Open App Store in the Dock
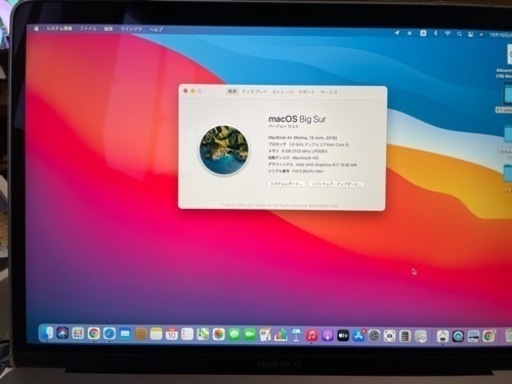Image resolution: width=512 pixels, height=384 pixels. (359, 336)
